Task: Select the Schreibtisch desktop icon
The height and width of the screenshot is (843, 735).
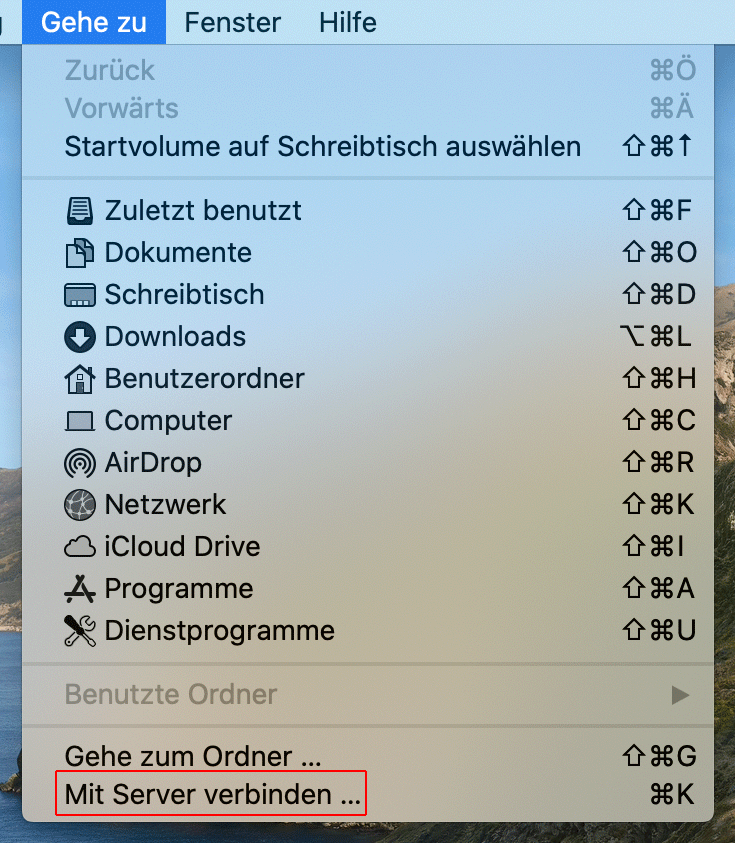Action: point(80,295)
